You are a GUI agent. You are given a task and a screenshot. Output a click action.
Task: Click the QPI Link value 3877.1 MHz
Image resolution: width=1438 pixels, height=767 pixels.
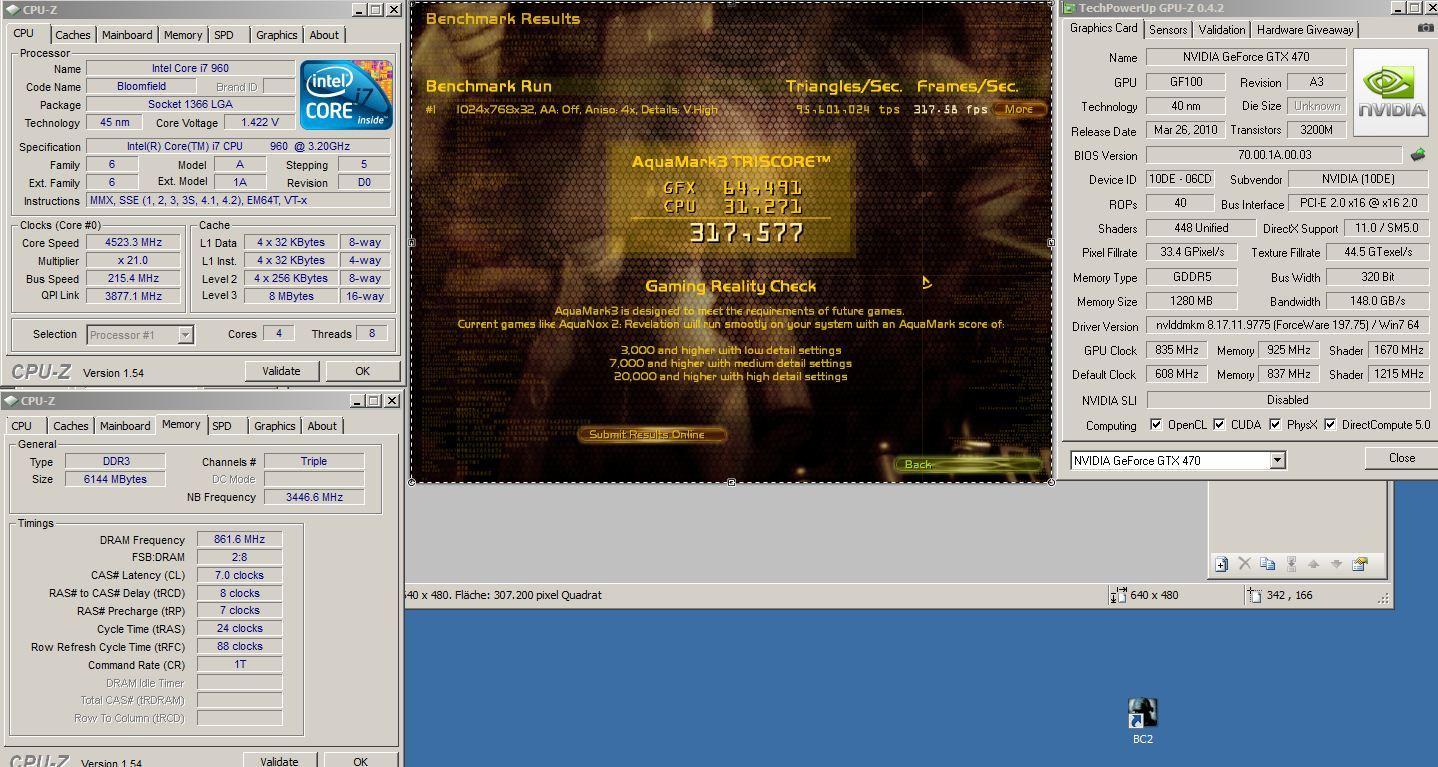pos(134,296)
